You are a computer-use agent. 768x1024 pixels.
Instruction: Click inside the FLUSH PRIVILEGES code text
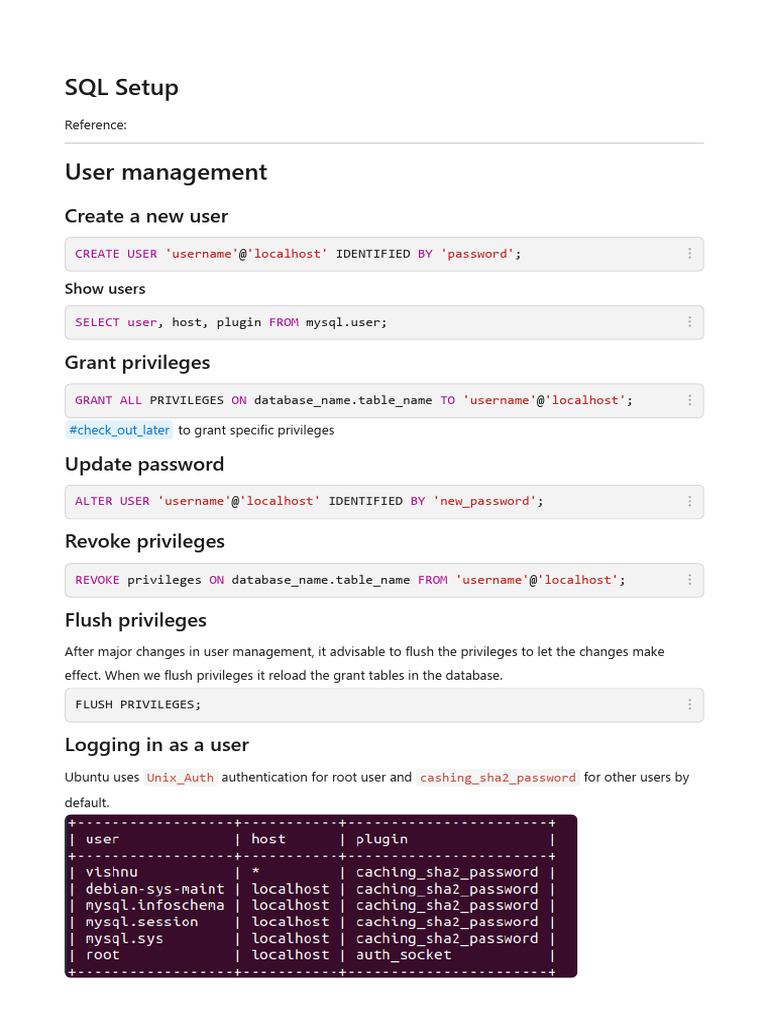coord(138,704)
